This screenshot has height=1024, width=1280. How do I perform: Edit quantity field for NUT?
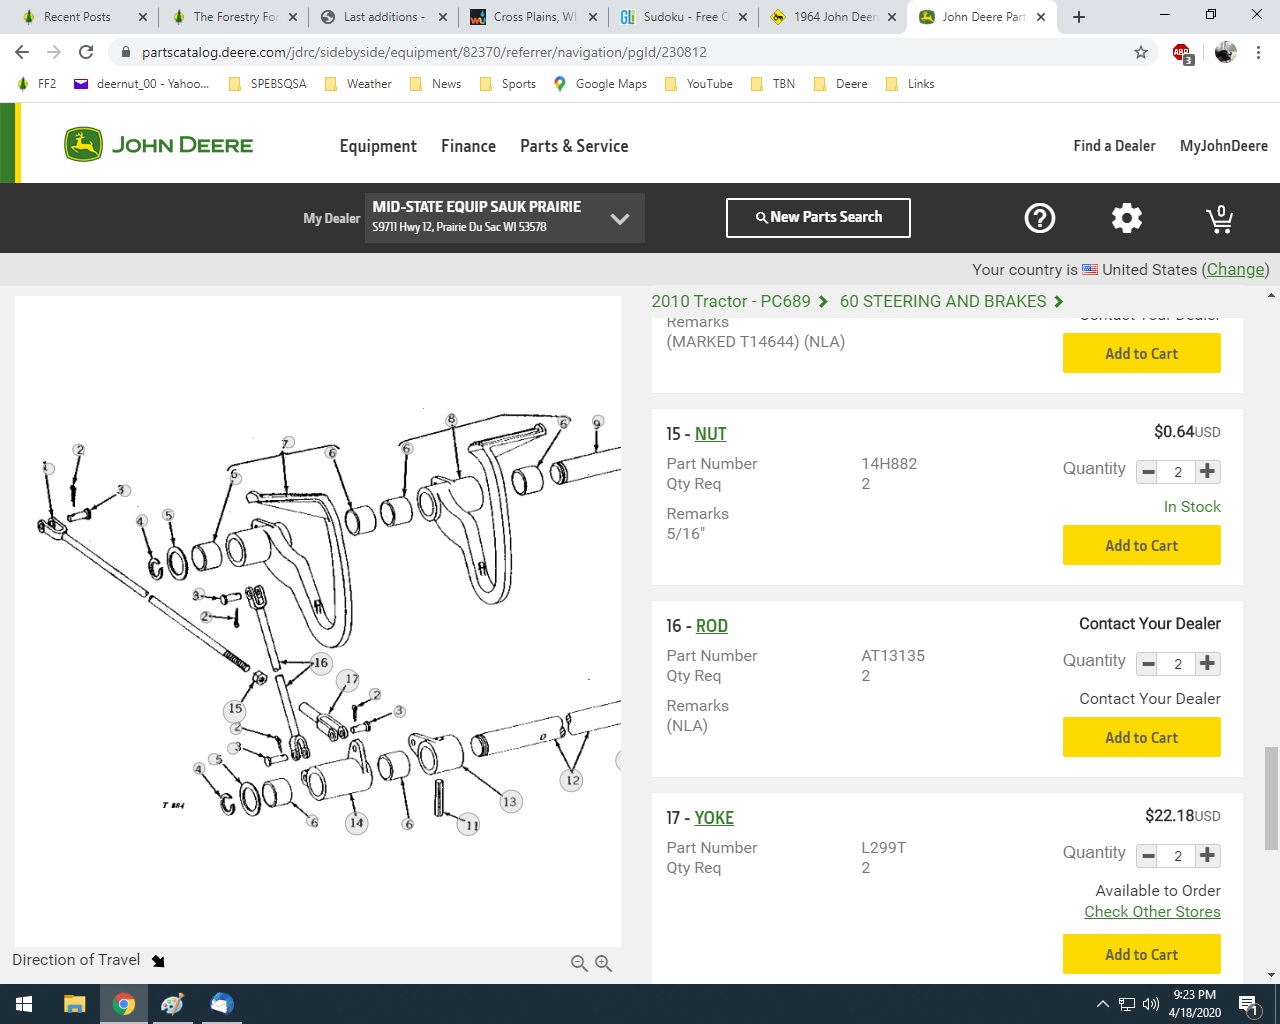pyautogui.click(x=1178, y=472)
